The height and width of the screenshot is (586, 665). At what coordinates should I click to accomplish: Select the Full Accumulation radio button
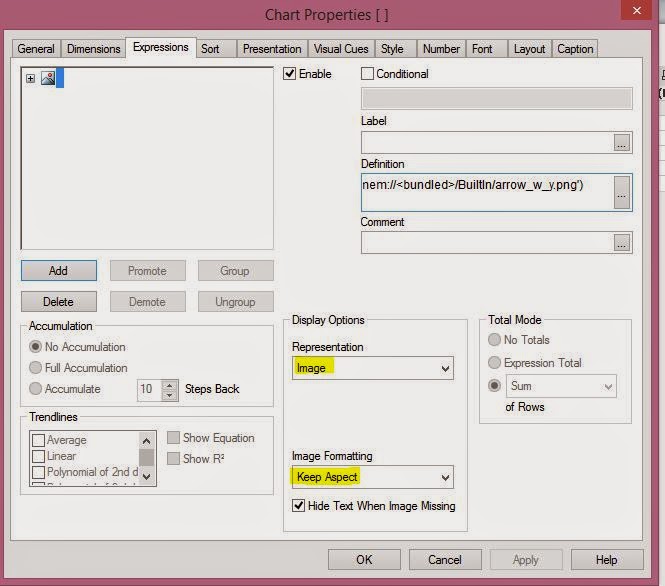pyautogui.click(x=35, y=368)
